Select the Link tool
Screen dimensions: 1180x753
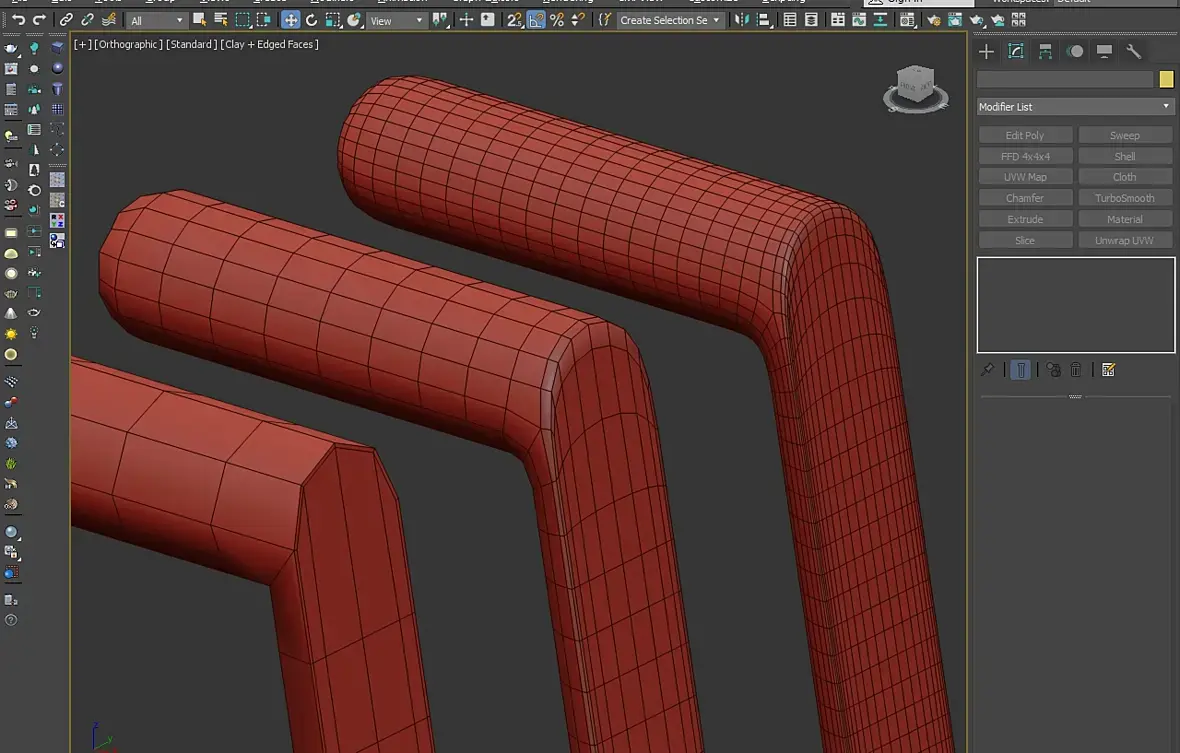[x=66, y=20]
